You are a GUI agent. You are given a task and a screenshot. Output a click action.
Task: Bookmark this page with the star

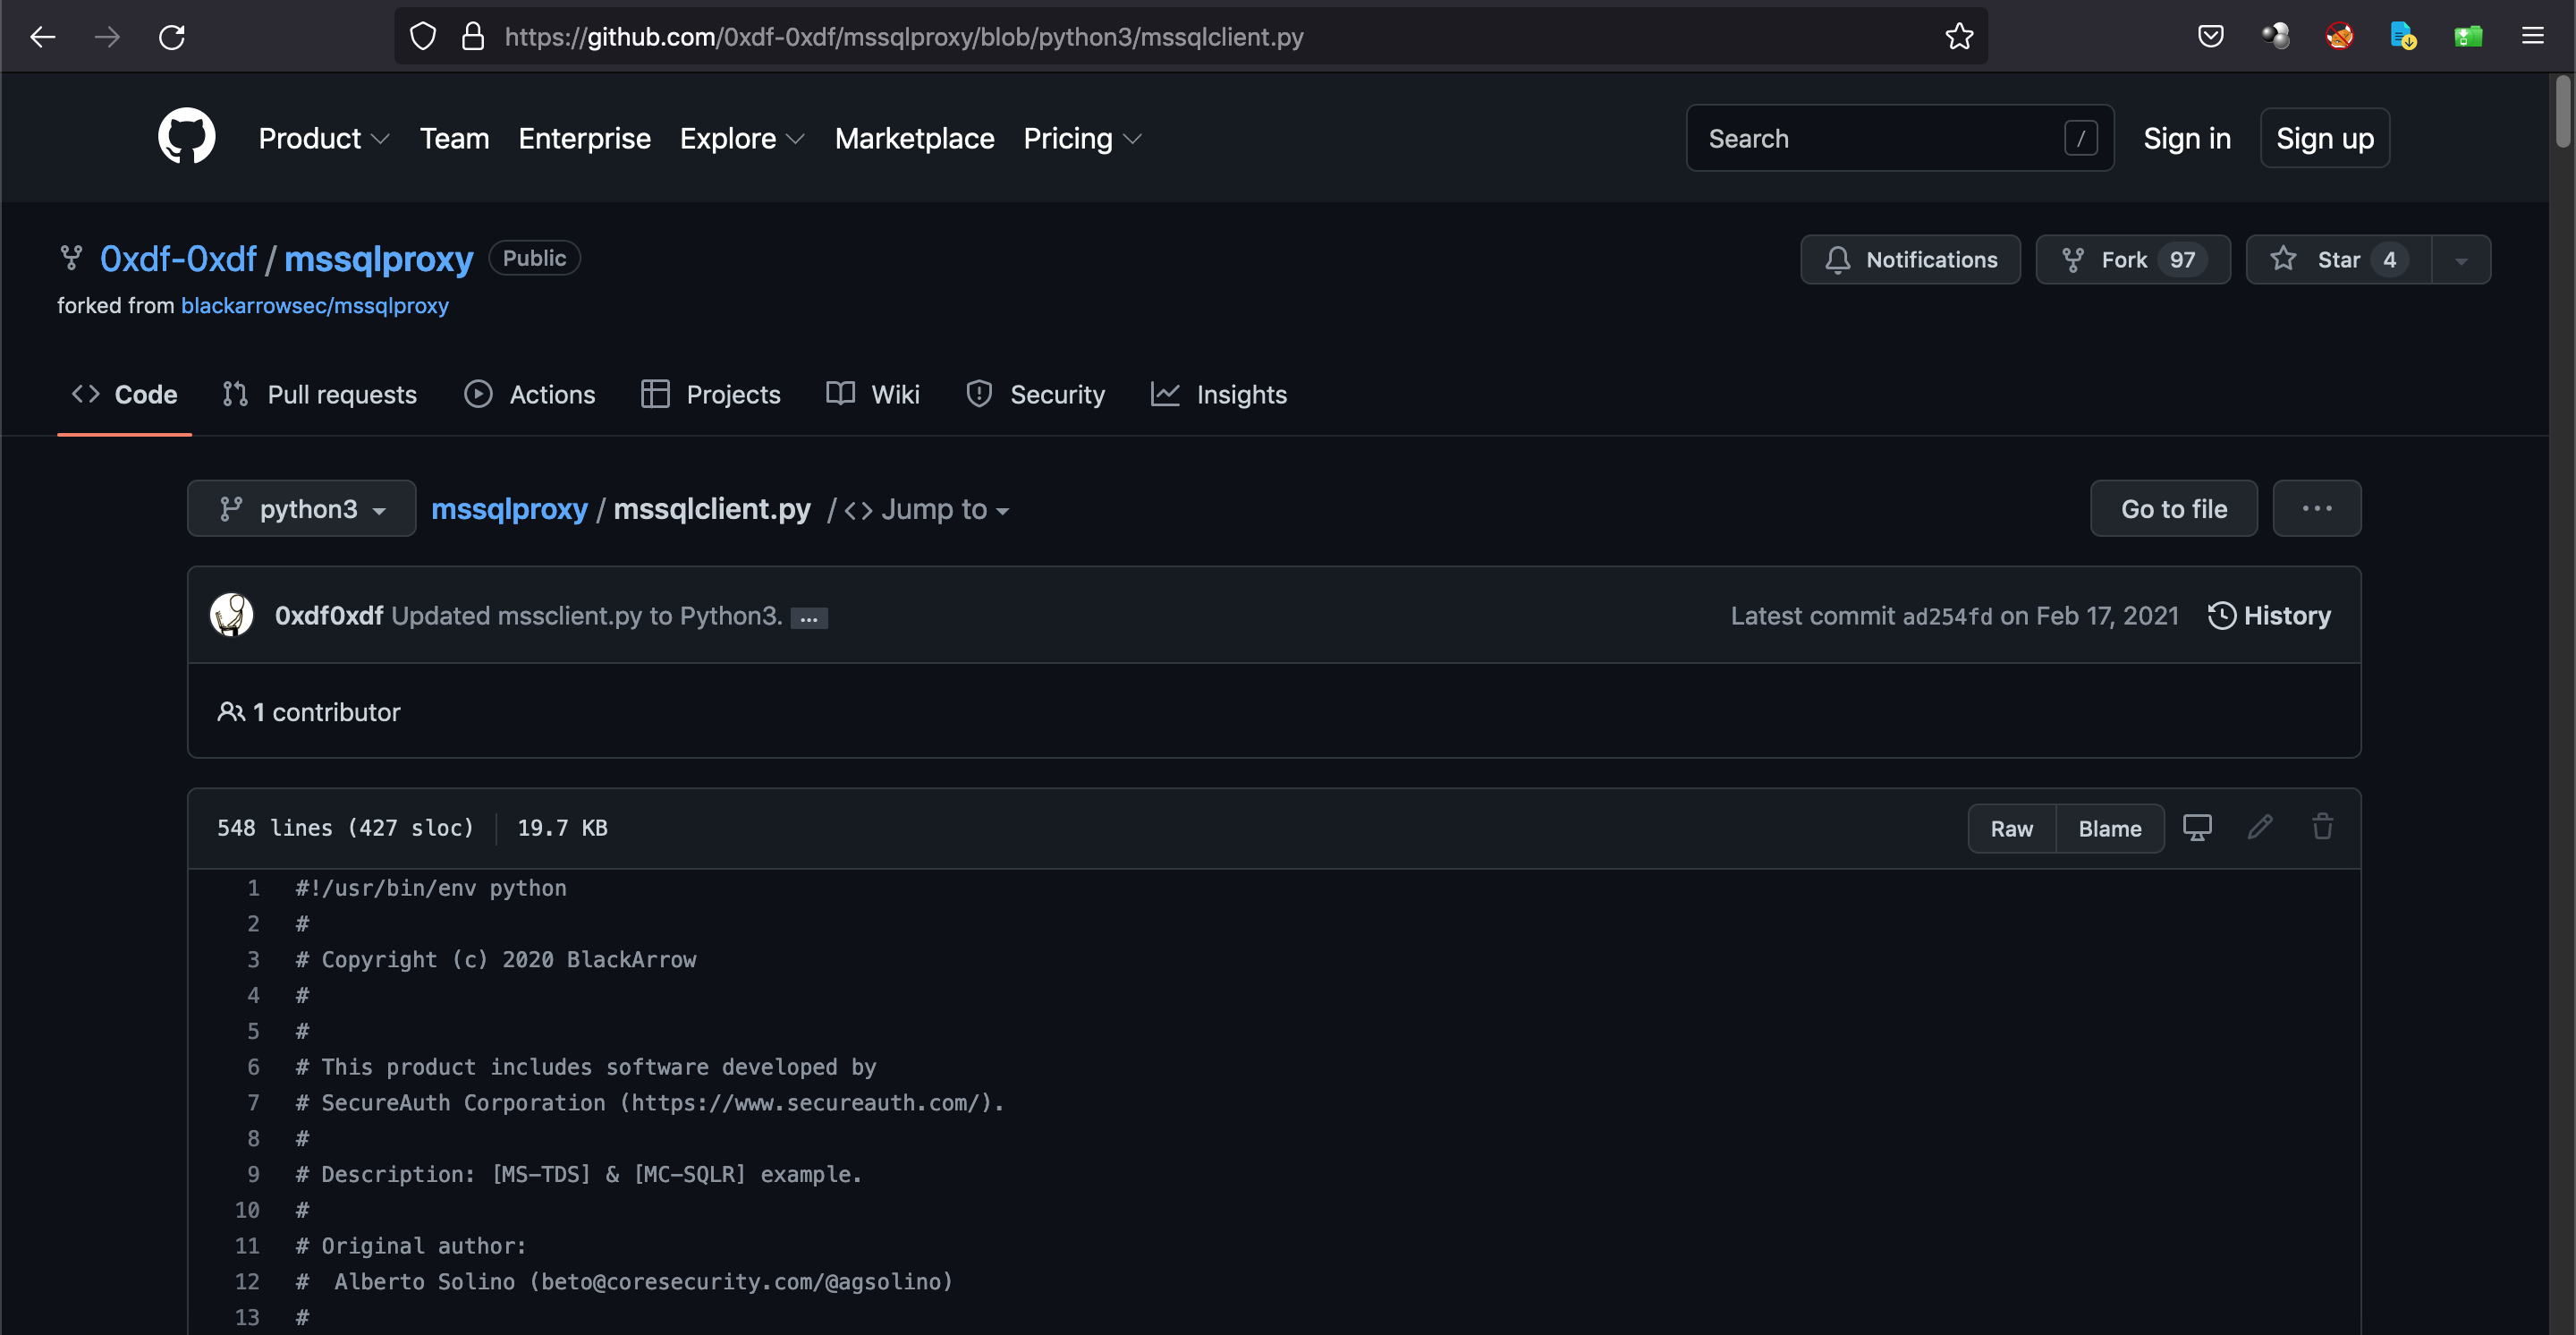click(1958, 37)
